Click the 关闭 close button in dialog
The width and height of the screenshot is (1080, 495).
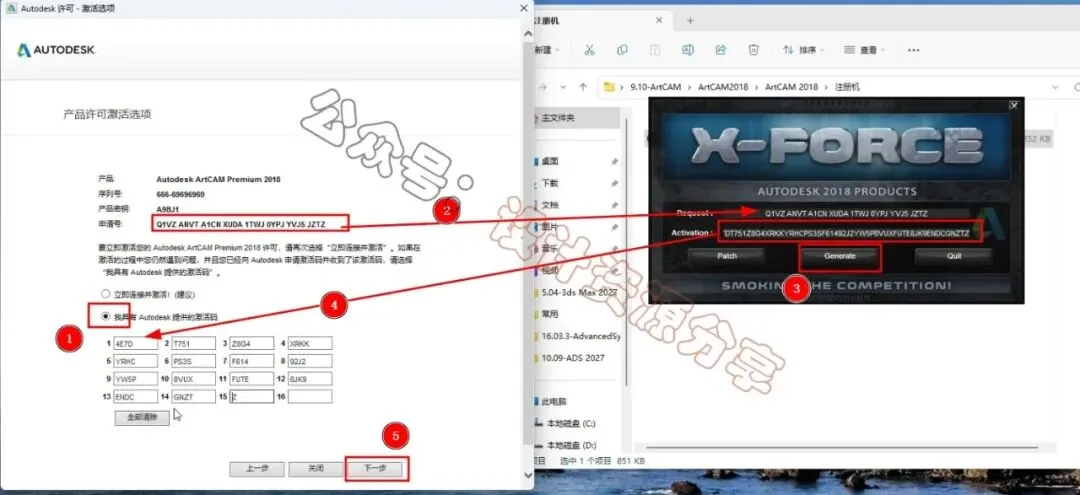click(315, 469)
